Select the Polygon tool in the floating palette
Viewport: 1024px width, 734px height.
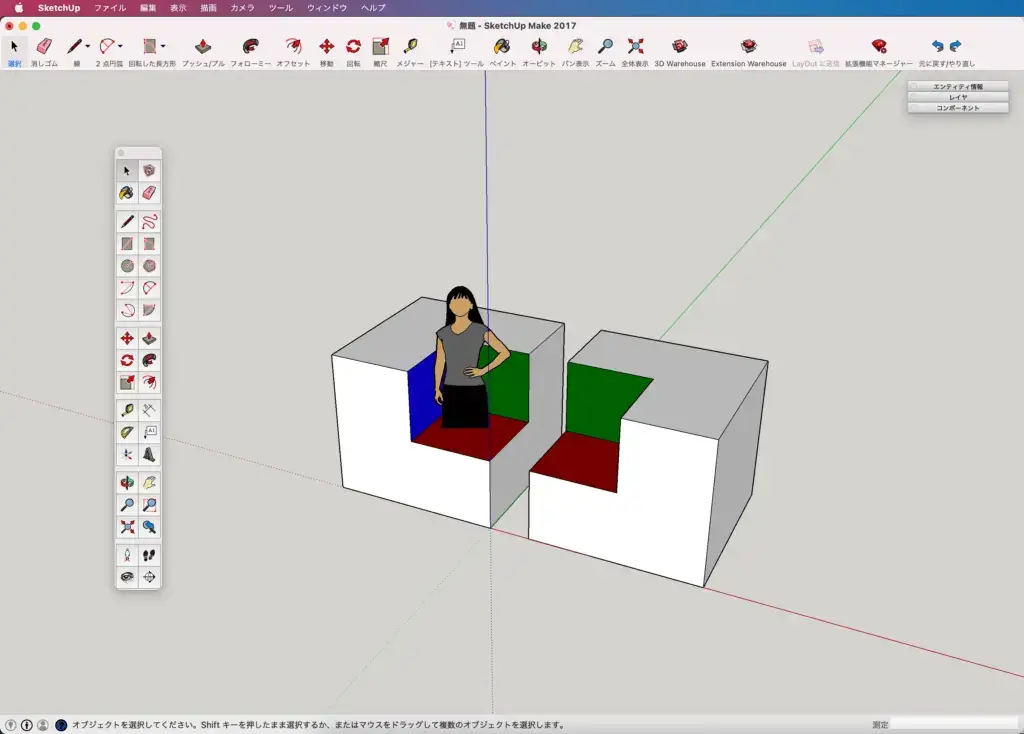[x=150, y=266]
